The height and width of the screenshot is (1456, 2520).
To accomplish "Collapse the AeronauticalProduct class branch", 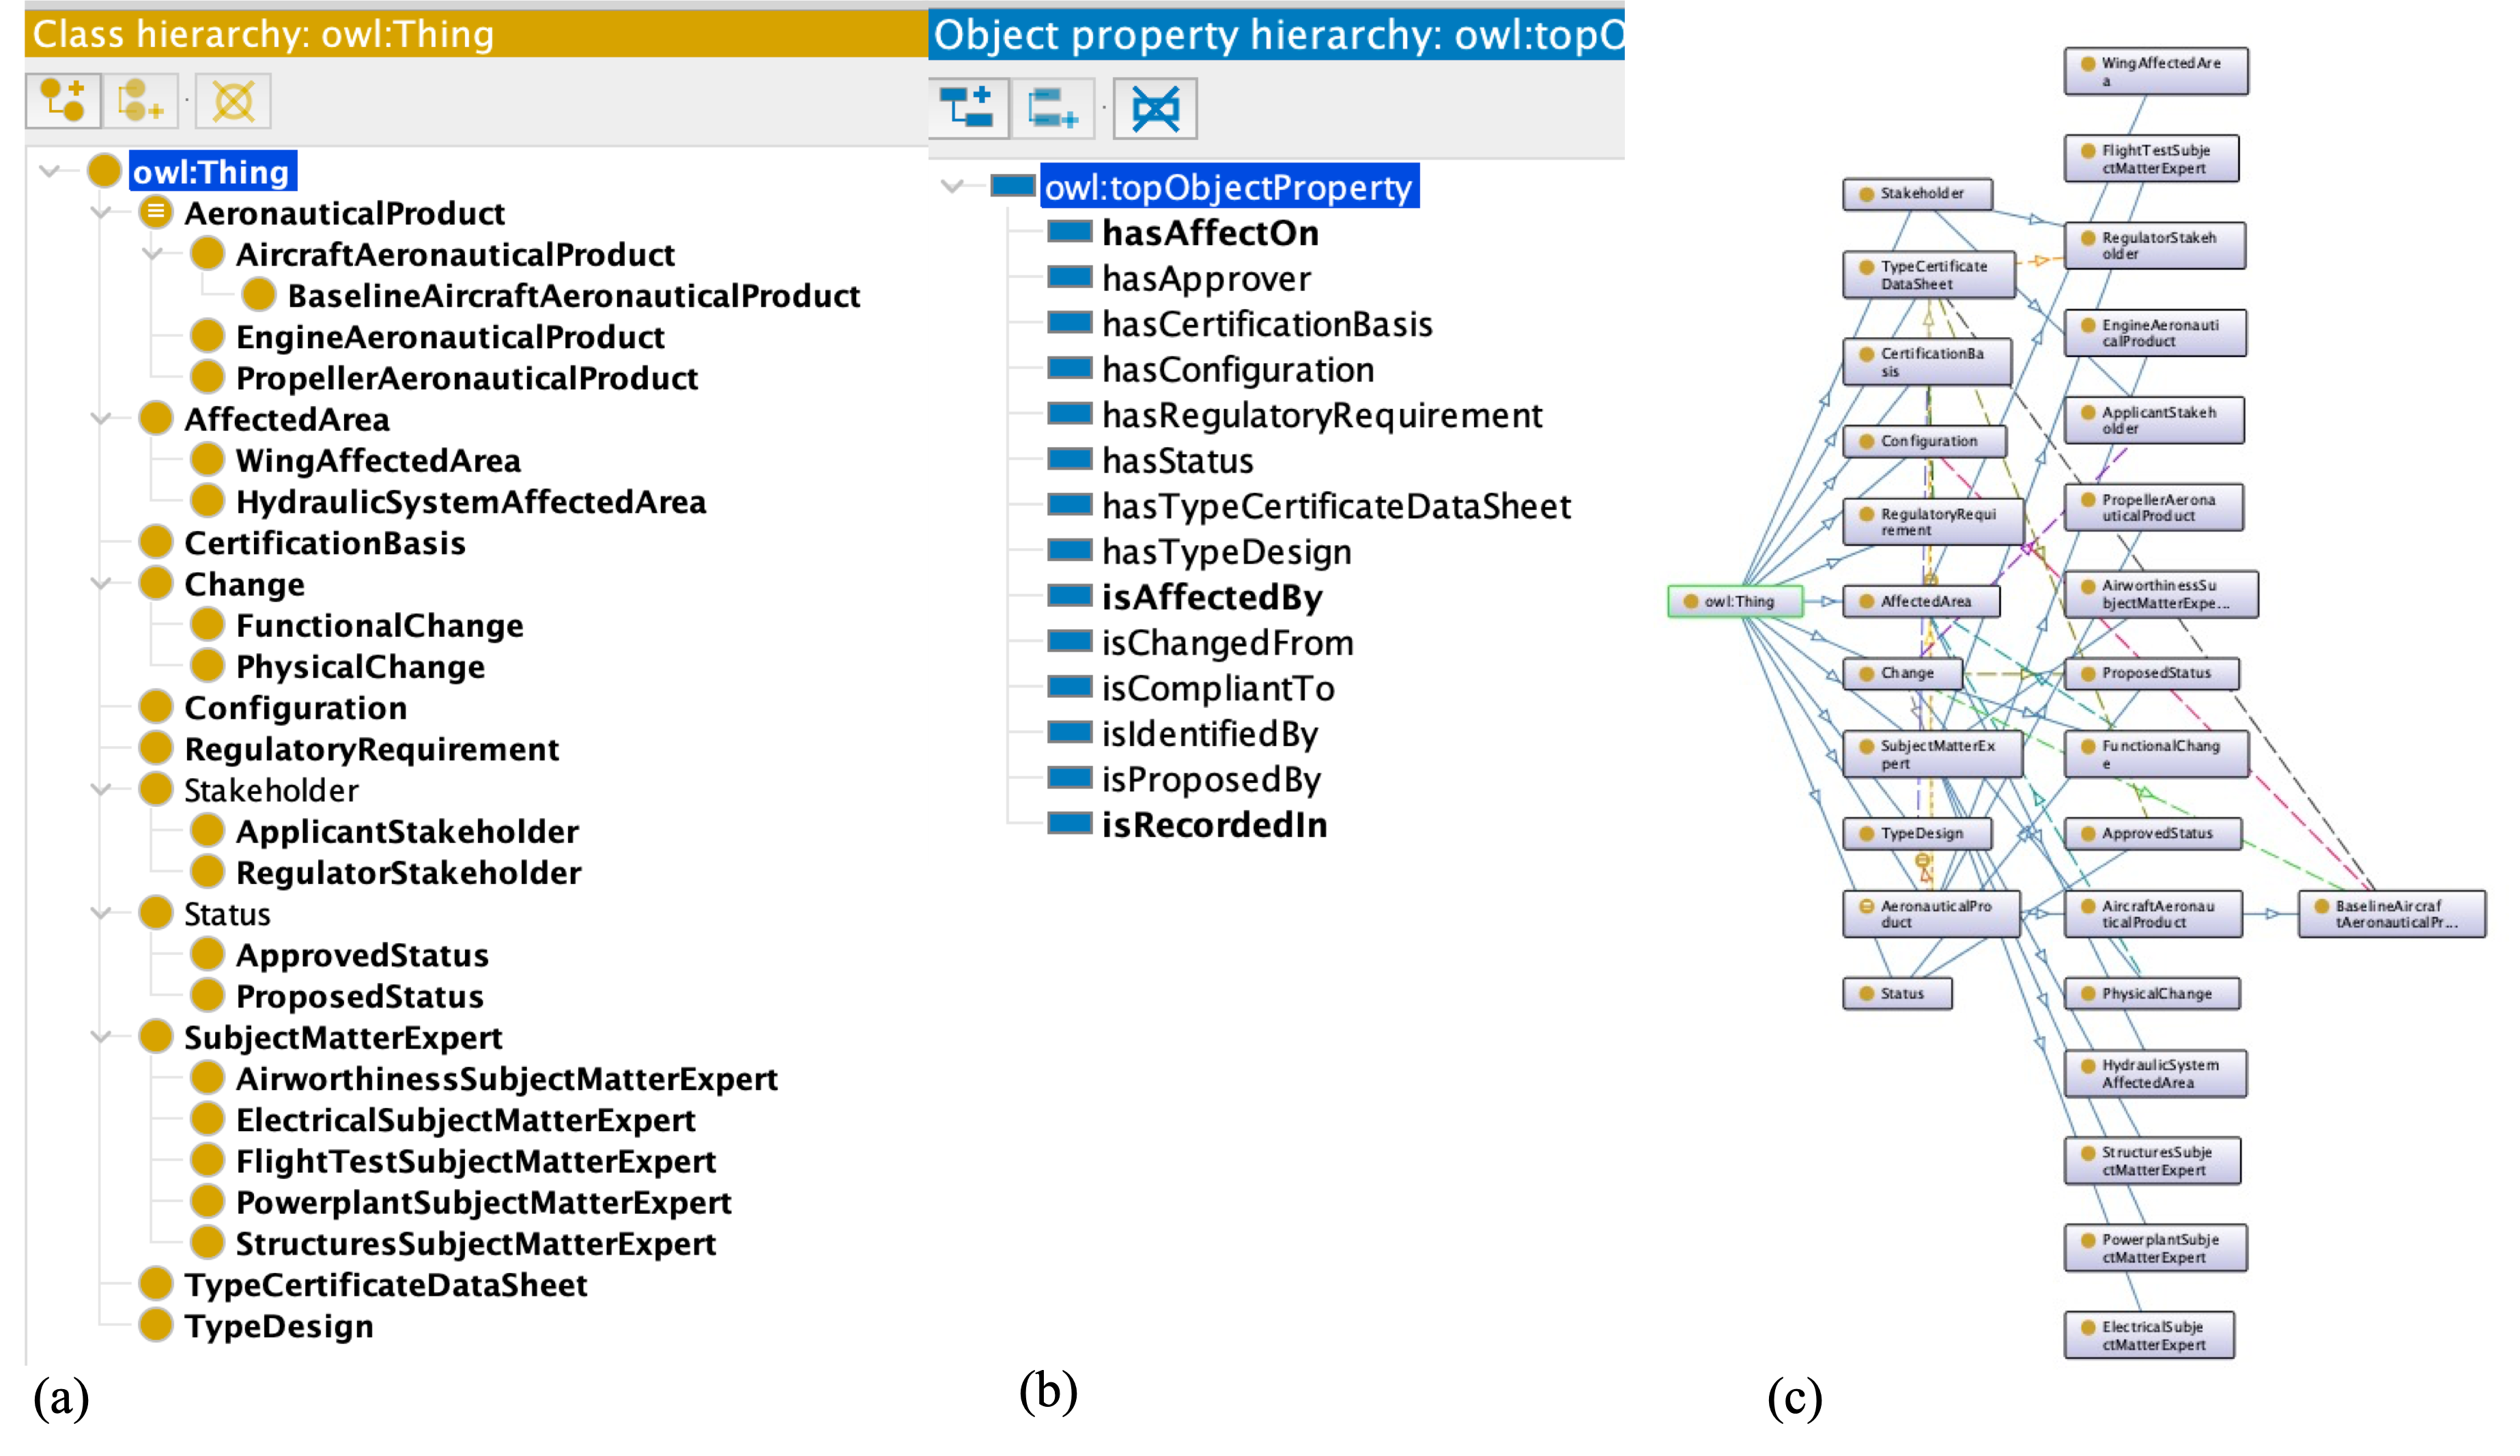I will (x=101, y=212).
